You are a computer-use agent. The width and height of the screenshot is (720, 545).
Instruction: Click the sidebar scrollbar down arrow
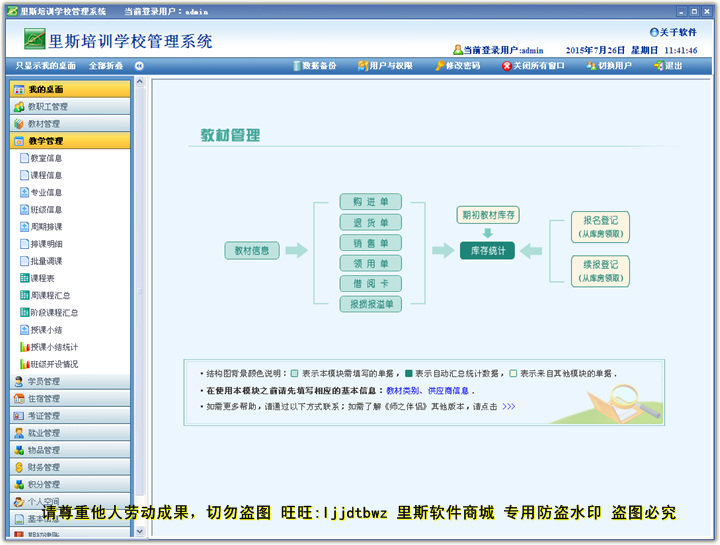click(x=140, y=531)
